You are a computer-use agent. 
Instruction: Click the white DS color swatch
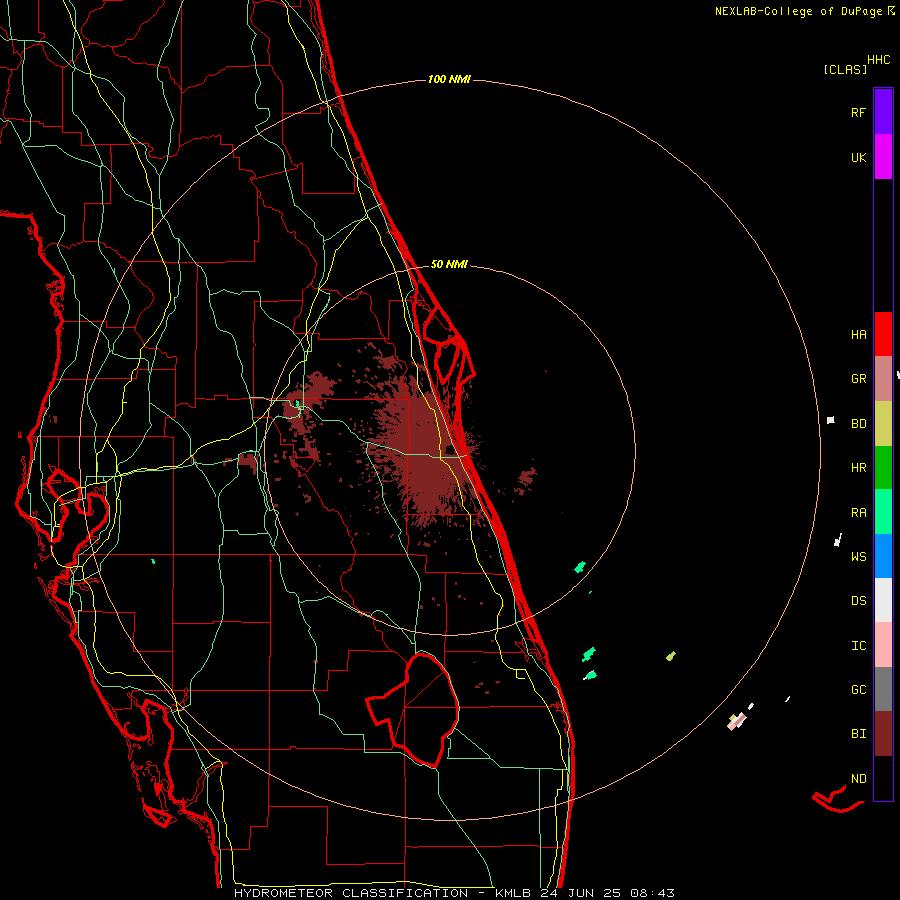[x=883, y=600]
